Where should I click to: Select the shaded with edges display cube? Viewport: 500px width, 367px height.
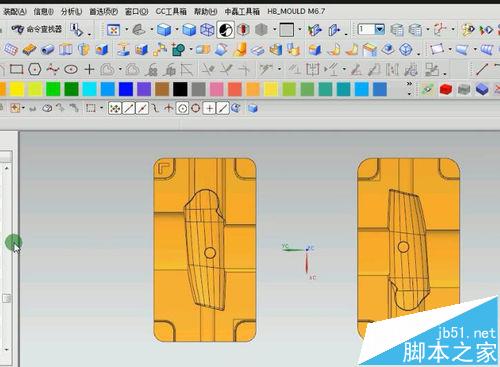point(164,30)
